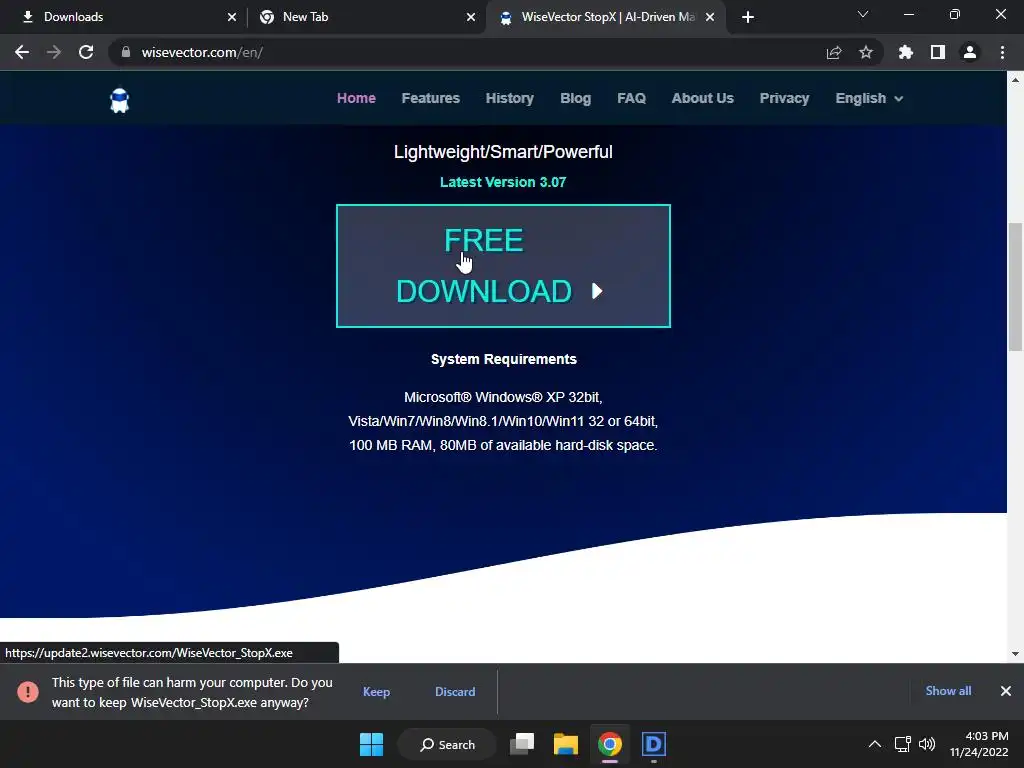Bookmark this page with star icon
The image size is (1024, 768).
coord(866,52)
